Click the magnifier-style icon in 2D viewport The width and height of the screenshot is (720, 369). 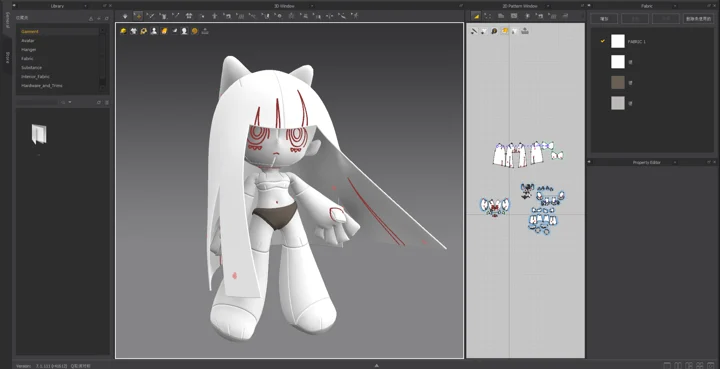tap(494, 31)
